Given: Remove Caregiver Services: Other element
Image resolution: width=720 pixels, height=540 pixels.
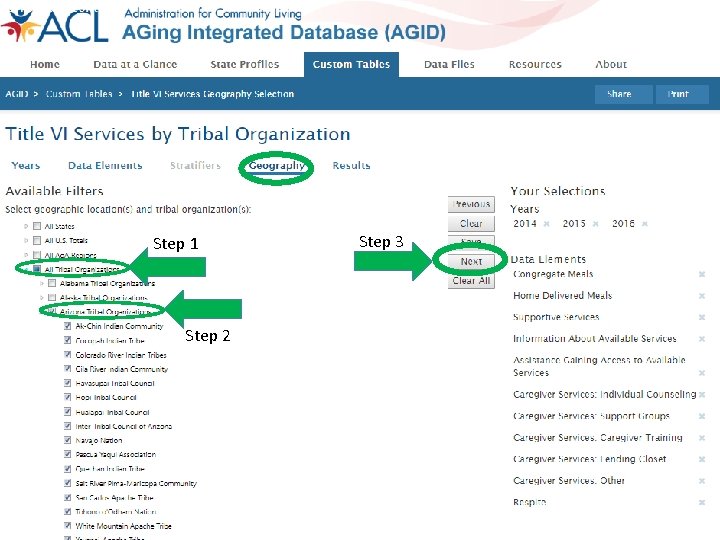Looking at the screenshot, I should click(702, 481).
